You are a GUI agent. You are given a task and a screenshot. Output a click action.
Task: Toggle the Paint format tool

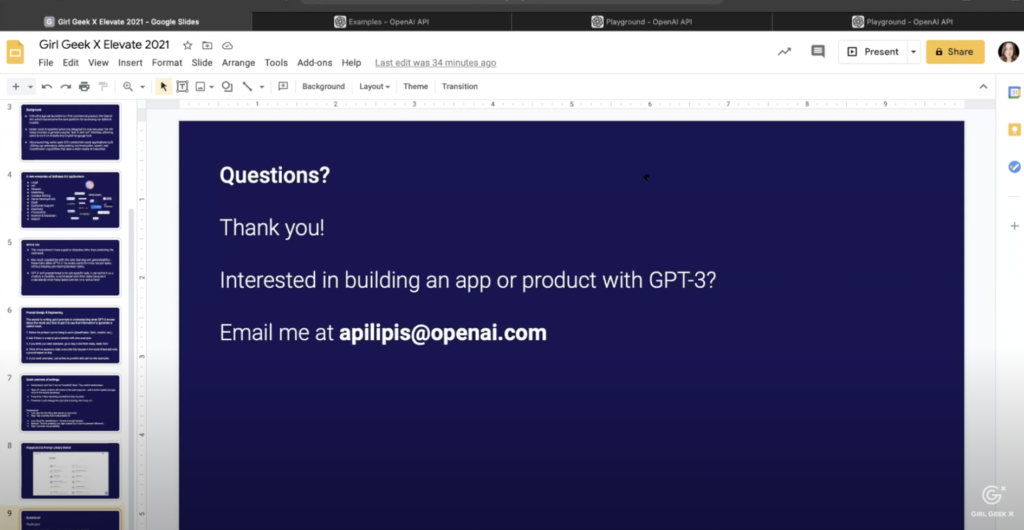(x=103, y=86)
